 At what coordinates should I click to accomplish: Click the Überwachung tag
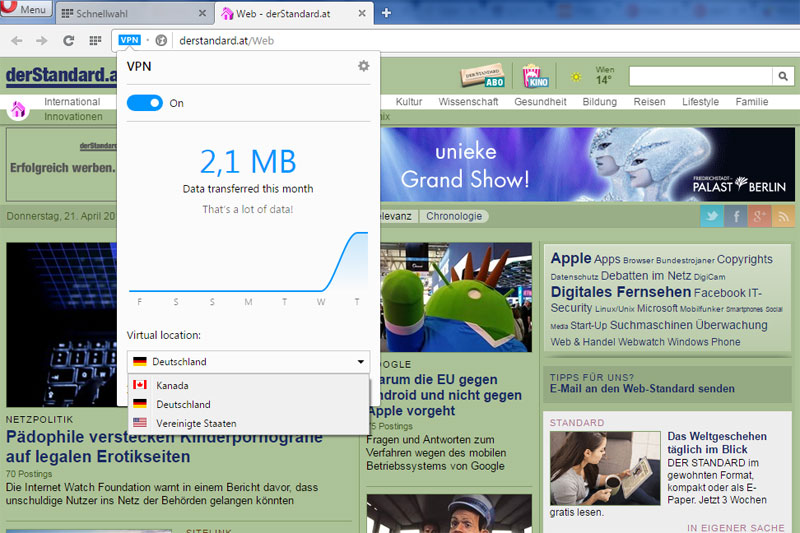pos(732,325)
